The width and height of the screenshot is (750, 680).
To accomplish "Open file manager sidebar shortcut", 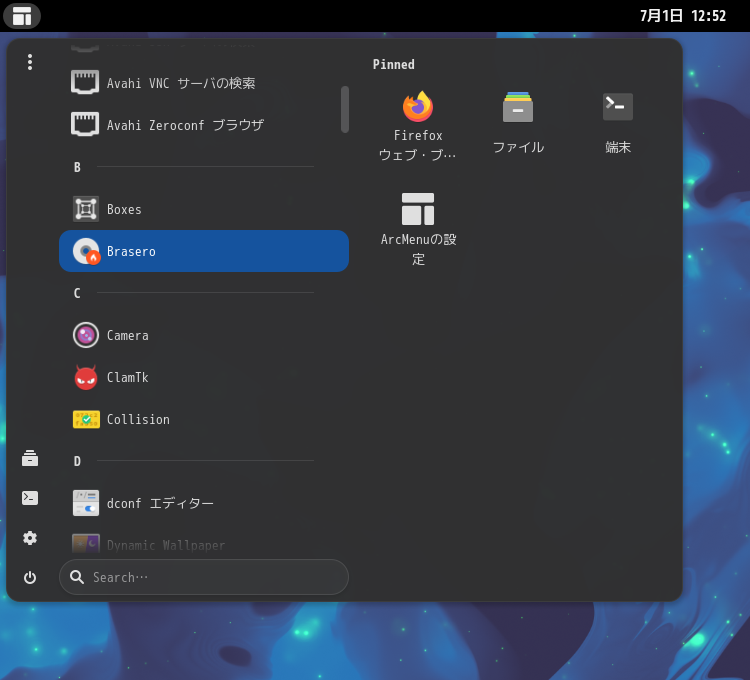I will tap(30, 458).
